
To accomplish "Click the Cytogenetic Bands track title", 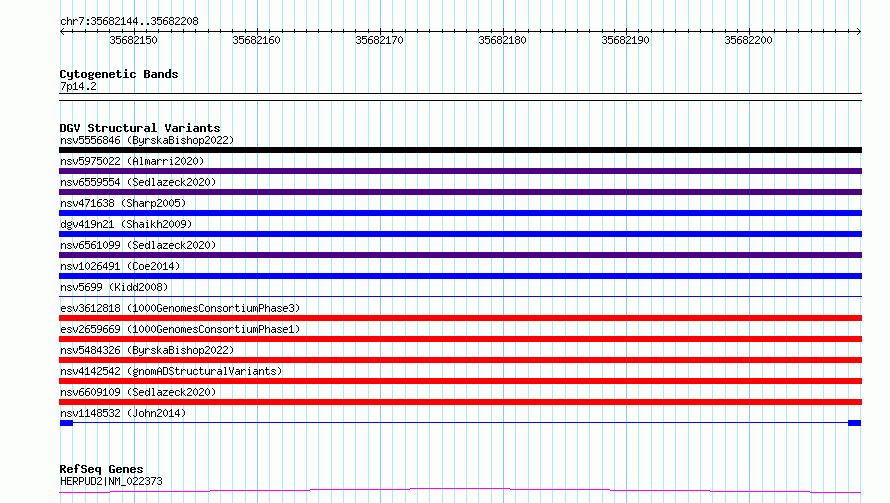I will click(119, 74).
